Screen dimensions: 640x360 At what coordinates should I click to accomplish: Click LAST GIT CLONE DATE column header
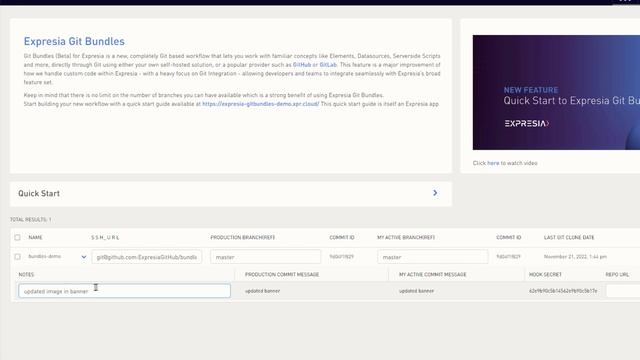pyautogui.click(x=569, y=238)
